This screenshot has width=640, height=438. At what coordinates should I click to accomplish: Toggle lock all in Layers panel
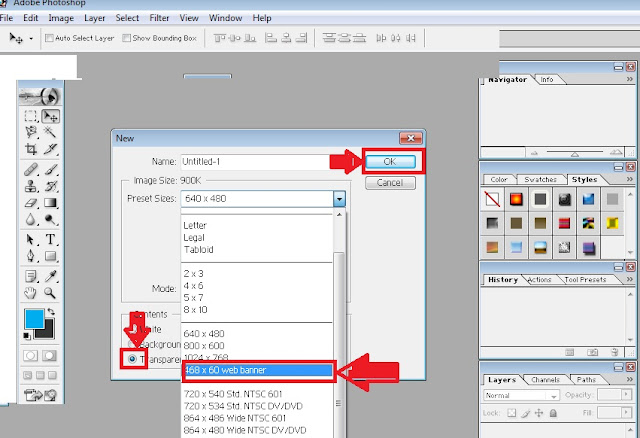pyautogui.click(x=553, y=413)
